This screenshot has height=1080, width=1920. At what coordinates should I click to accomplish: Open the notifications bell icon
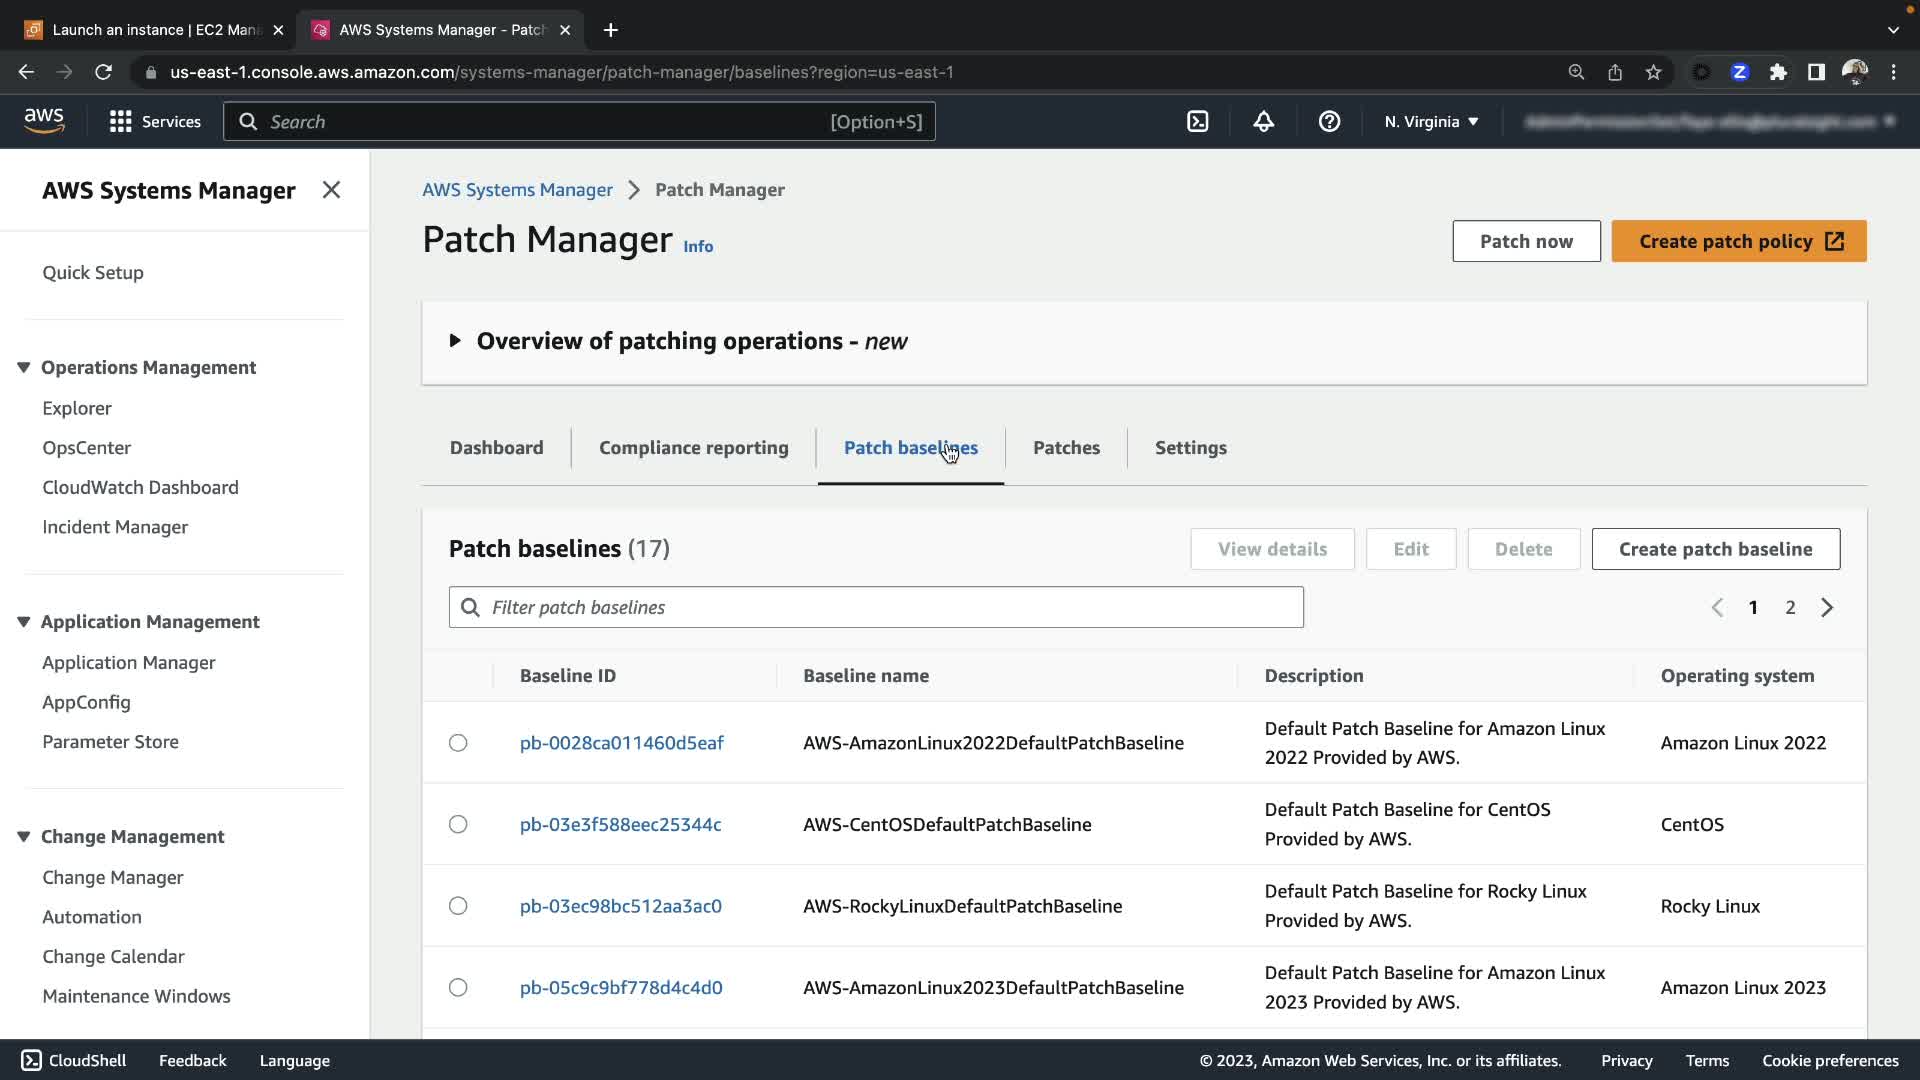[x=1263, y=121]
